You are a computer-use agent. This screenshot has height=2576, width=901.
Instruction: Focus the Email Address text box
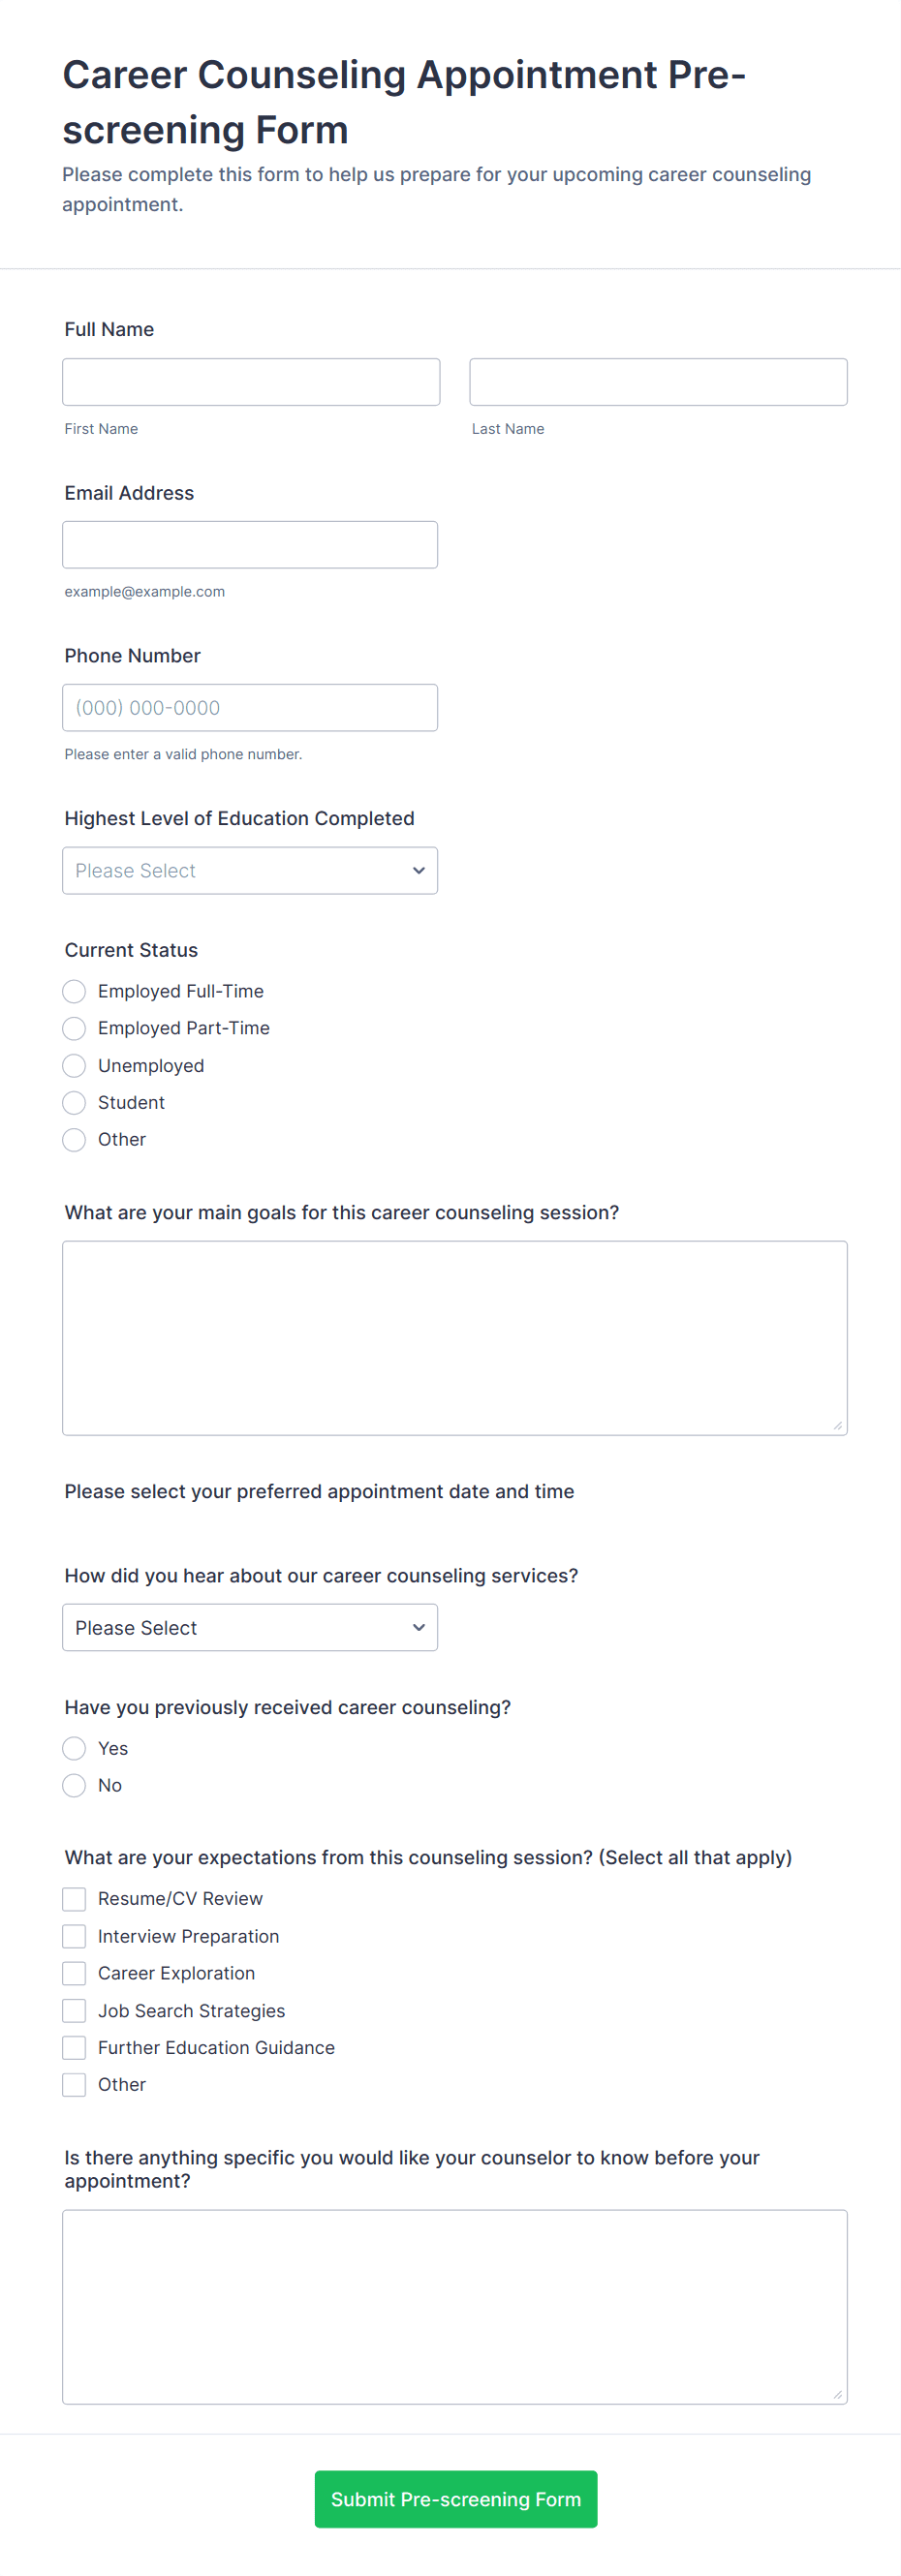(x=250, y=545)
